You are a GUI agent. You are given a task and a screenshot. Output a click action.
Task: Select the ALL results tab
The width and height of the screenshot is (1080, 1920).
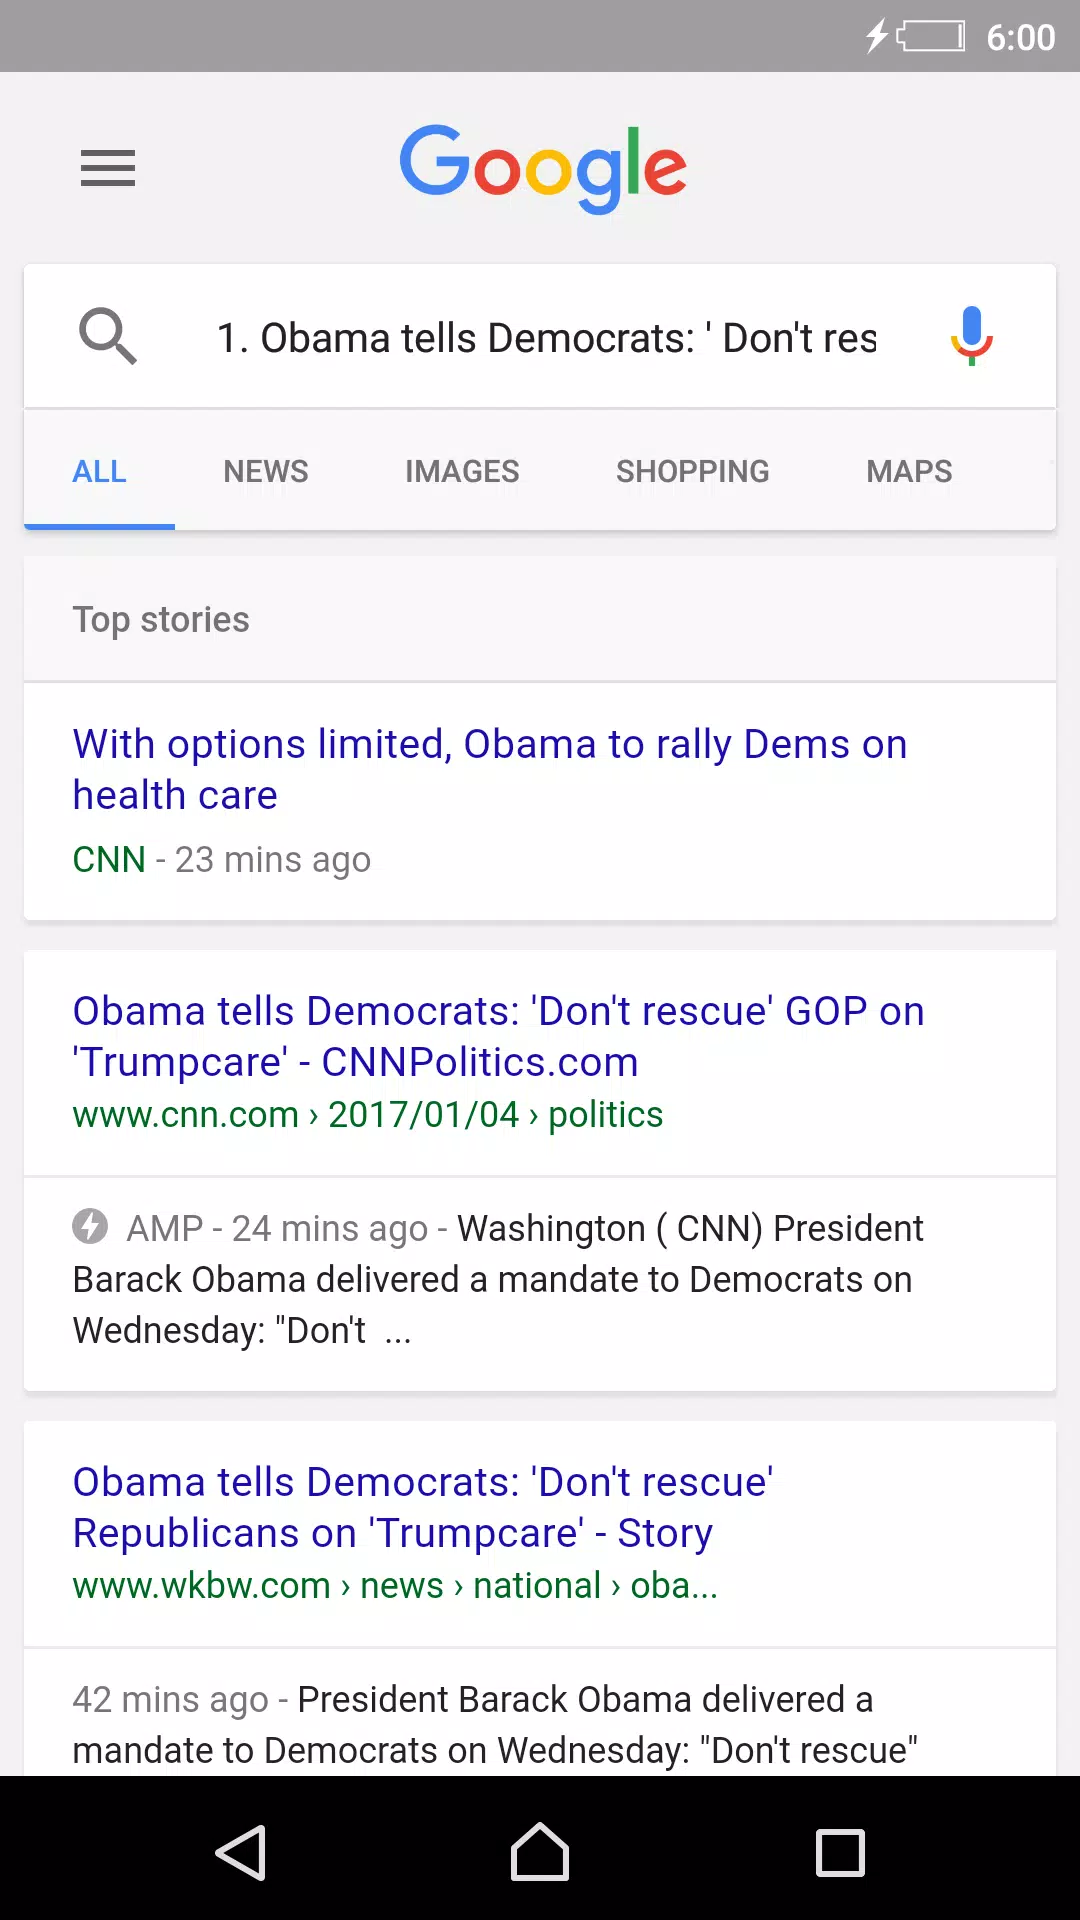pyautogui.click(x=99, y=471)
